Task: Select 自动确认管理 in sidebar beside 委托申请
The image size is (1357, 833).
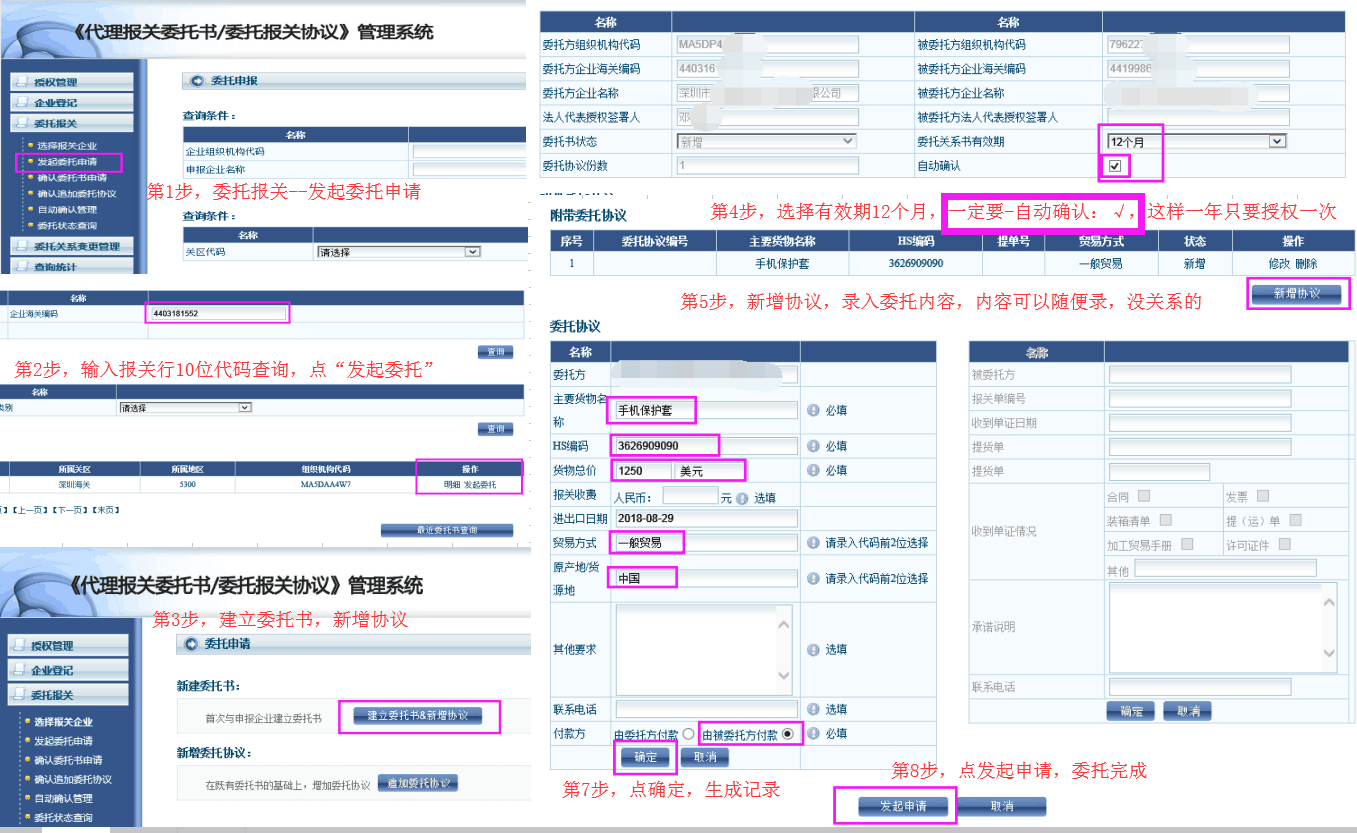Action: [x=63, y=798]
